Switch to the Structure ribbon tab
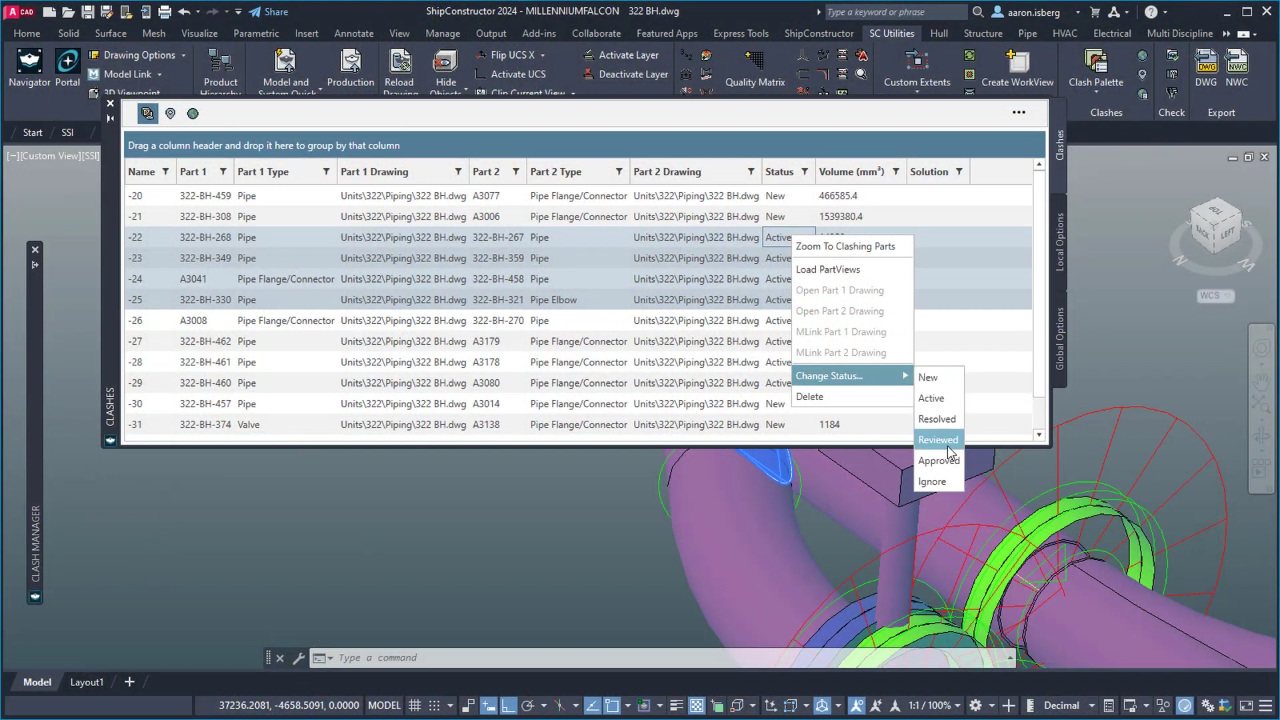The width and height of the screenshot is (1280, 720). point(982,33)
